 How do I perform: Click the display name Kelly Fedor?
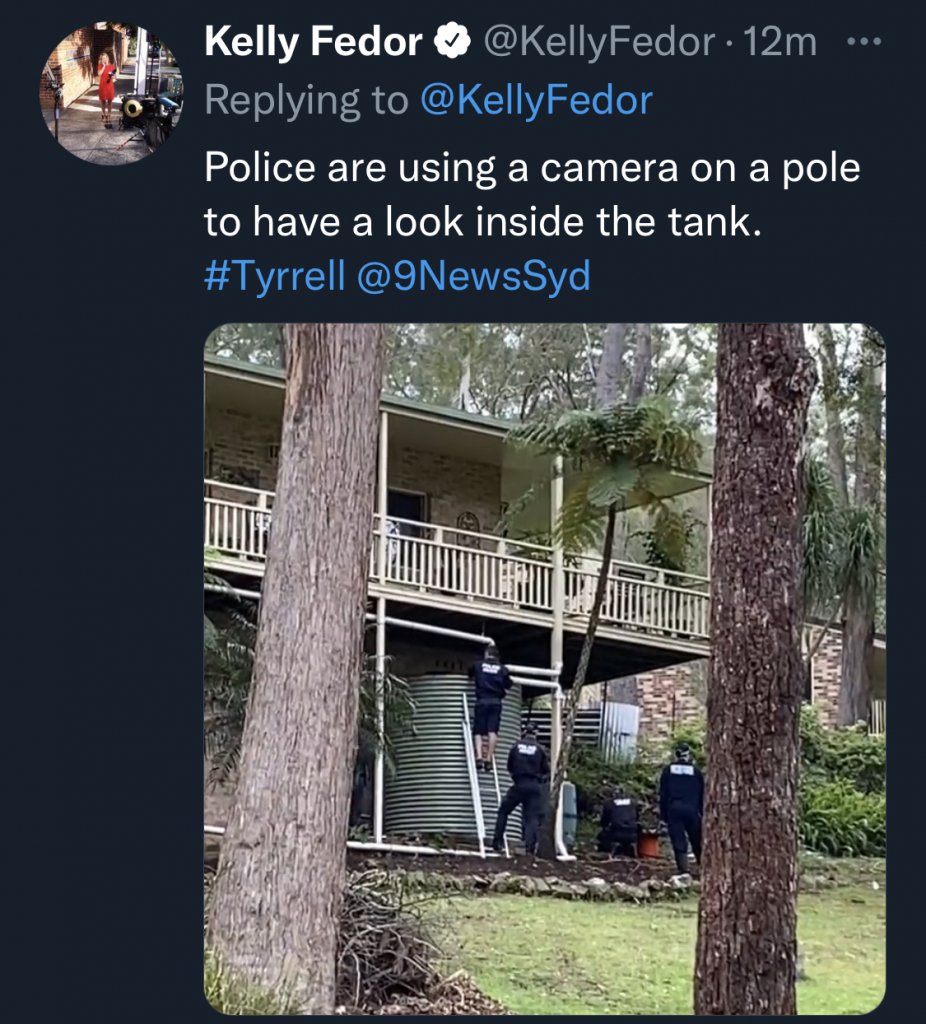click(x=313, y=43)
